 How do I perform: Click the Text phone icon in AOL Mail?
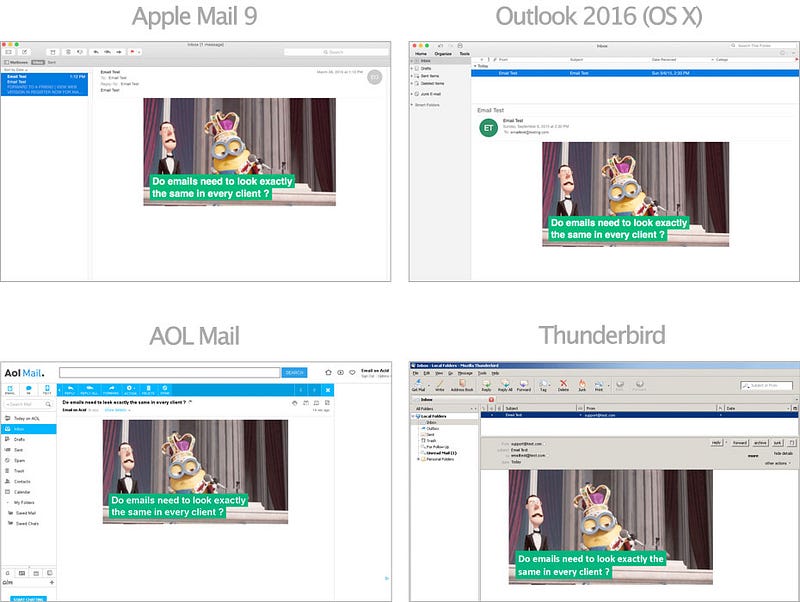[x=46, y=390]
